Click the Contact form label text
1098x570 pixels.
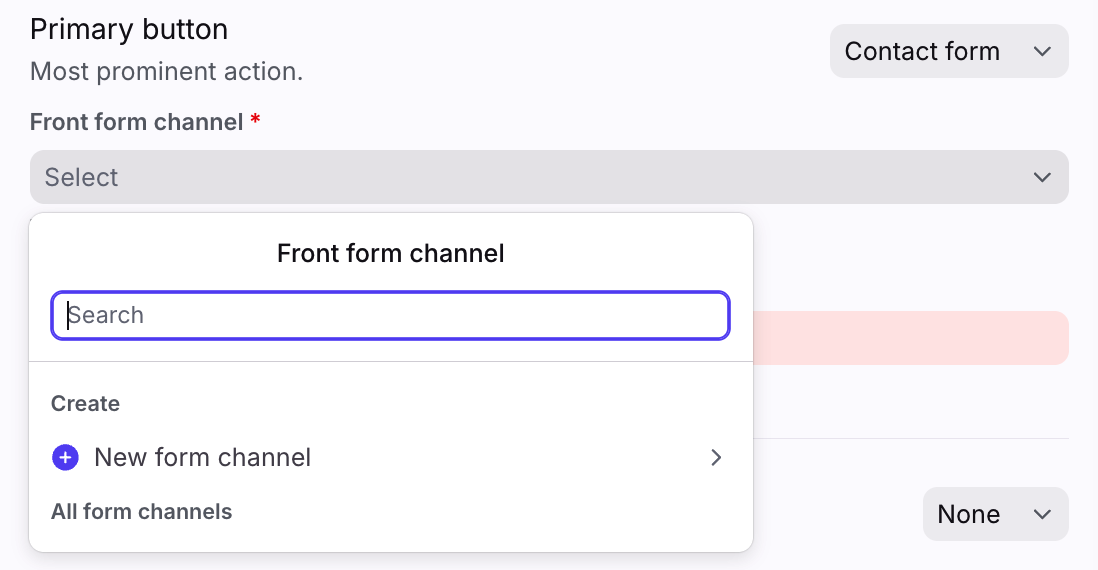[x=921, y=51]
